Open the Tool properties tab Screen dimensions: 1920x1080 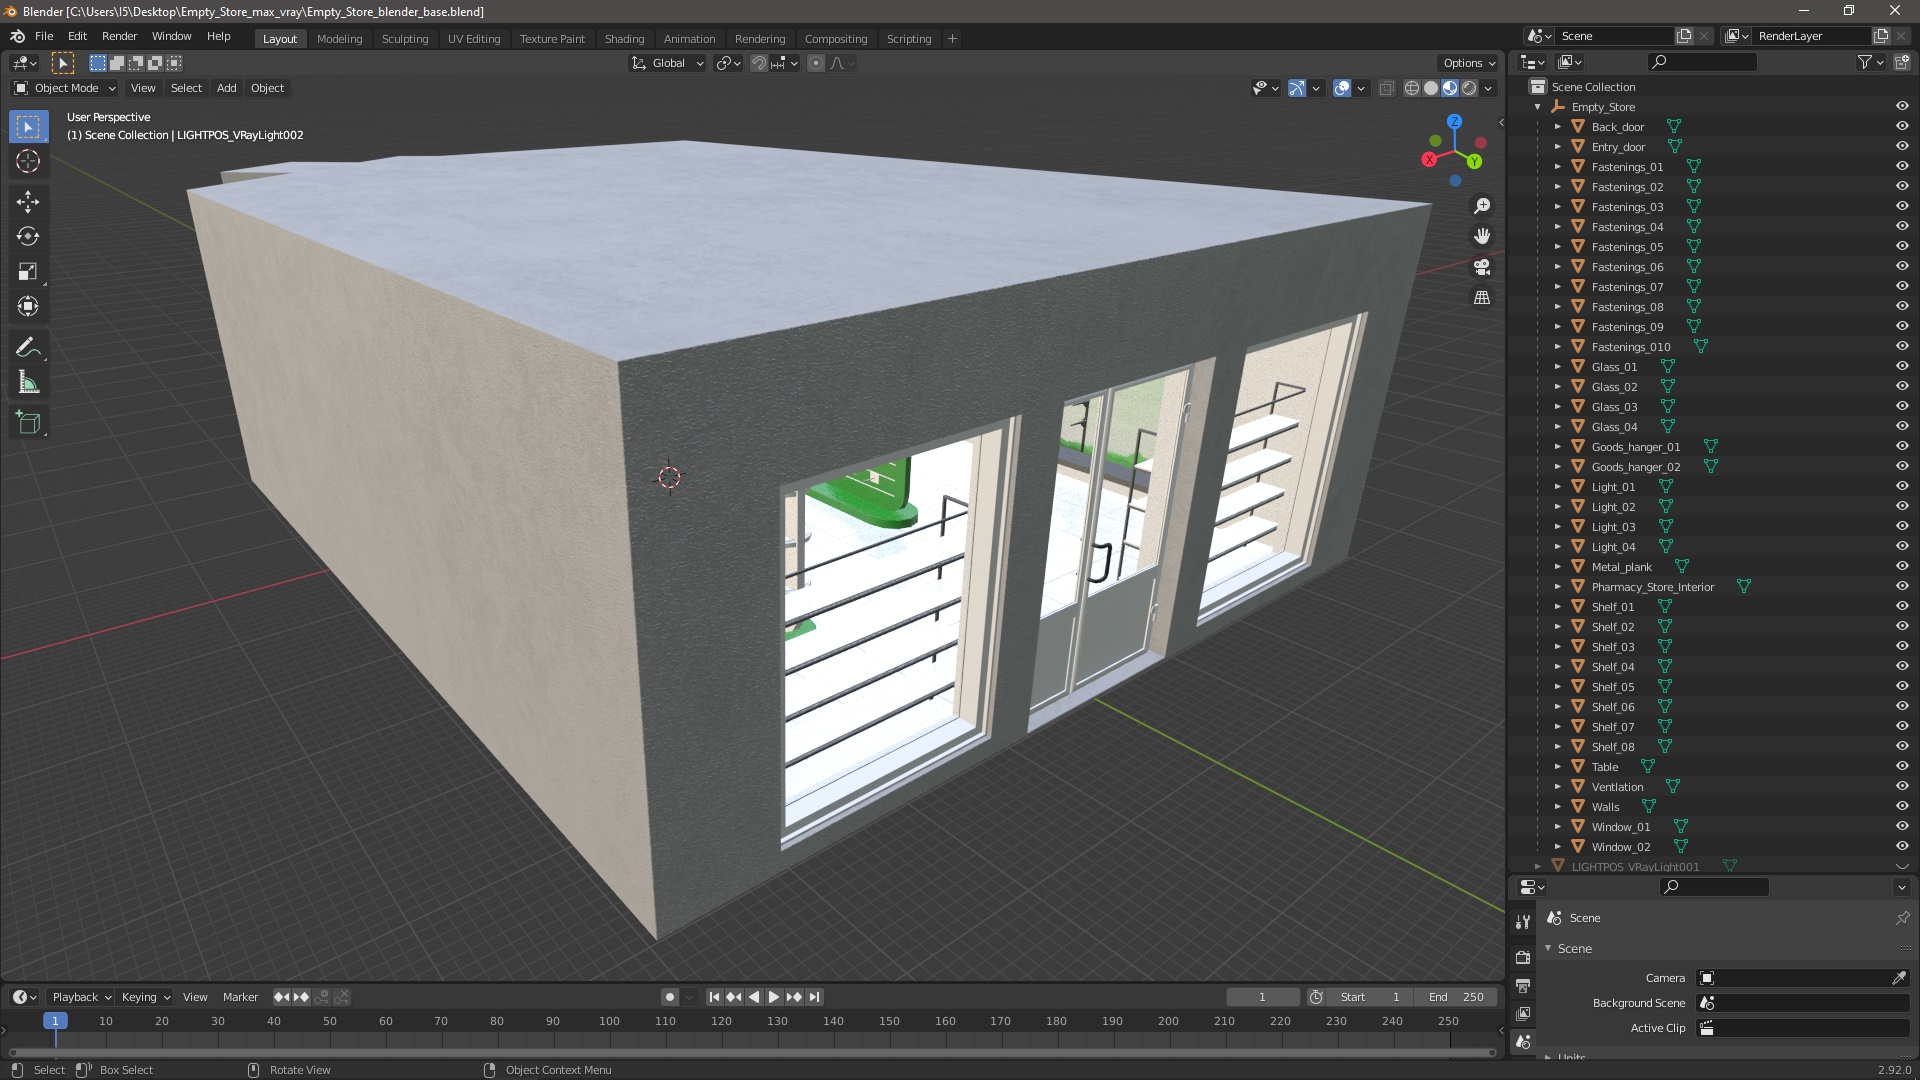click(1523, 922)
